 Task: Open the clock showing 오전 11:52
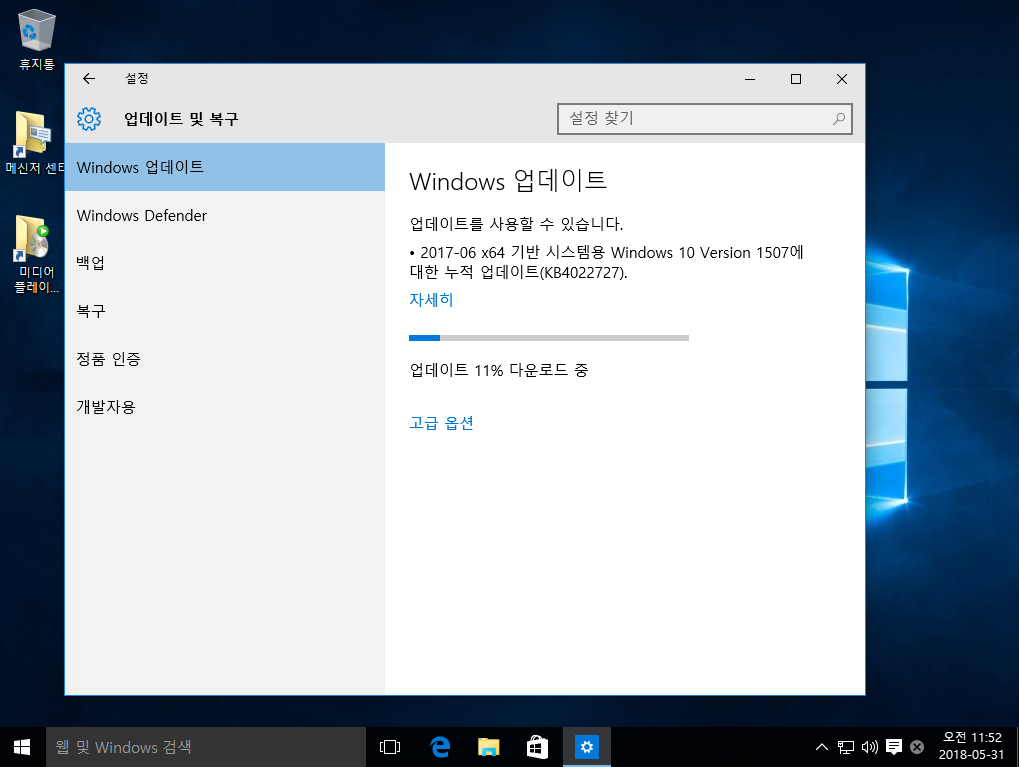[x=972, y=746]
